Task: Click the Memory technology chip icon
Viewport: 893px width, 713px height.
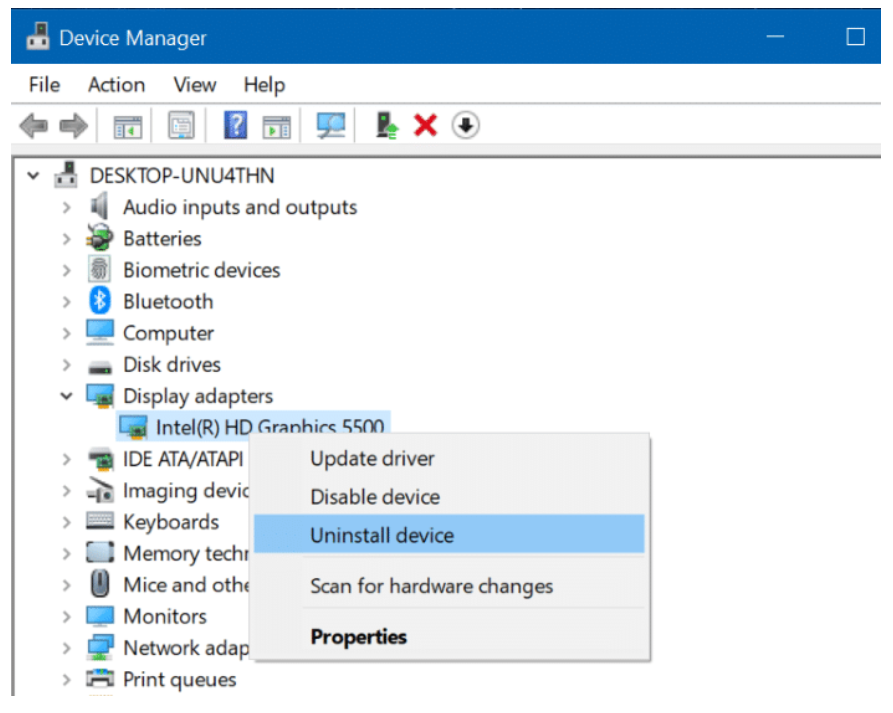Action: click(100, 552)
